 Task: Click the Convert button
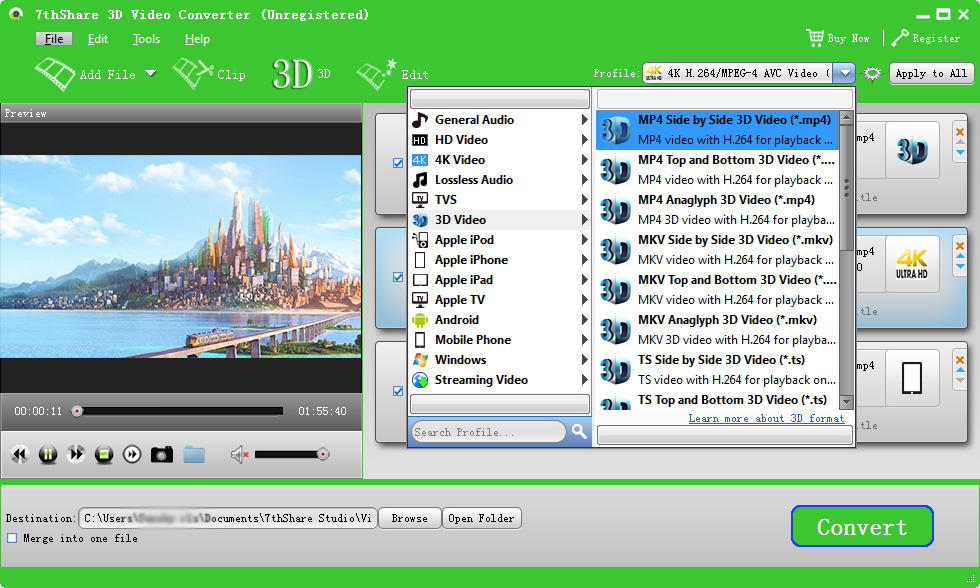click(x=862, y=526)
